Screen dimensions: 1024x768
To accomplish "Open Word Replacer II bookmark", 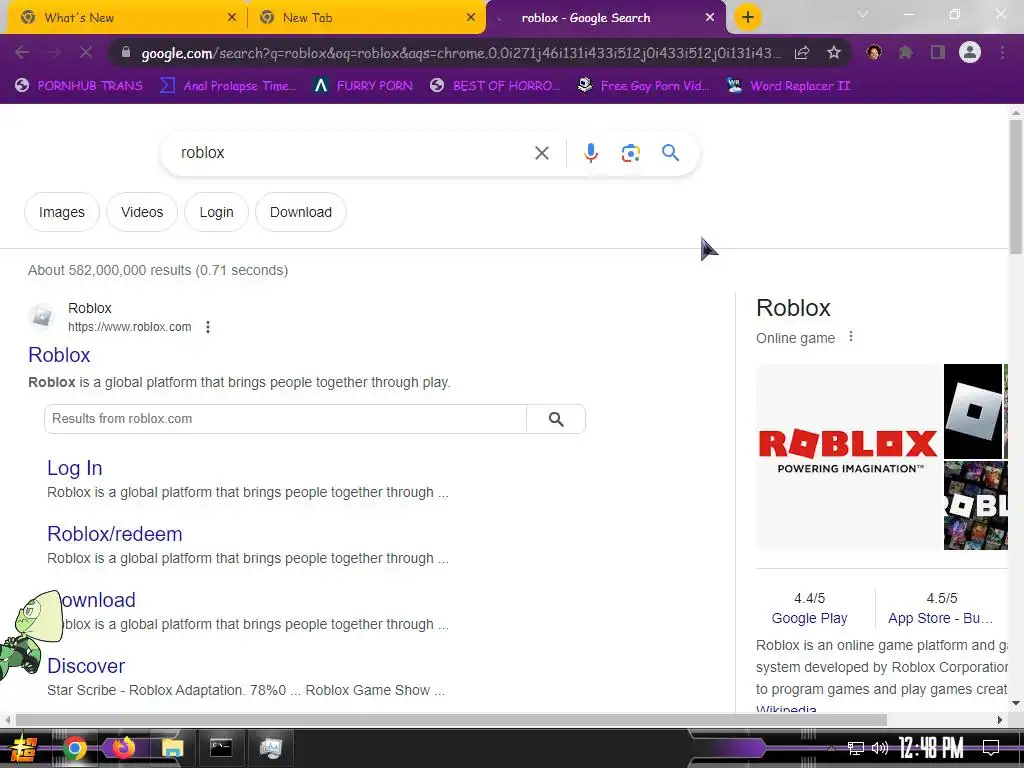I will 788,86.
